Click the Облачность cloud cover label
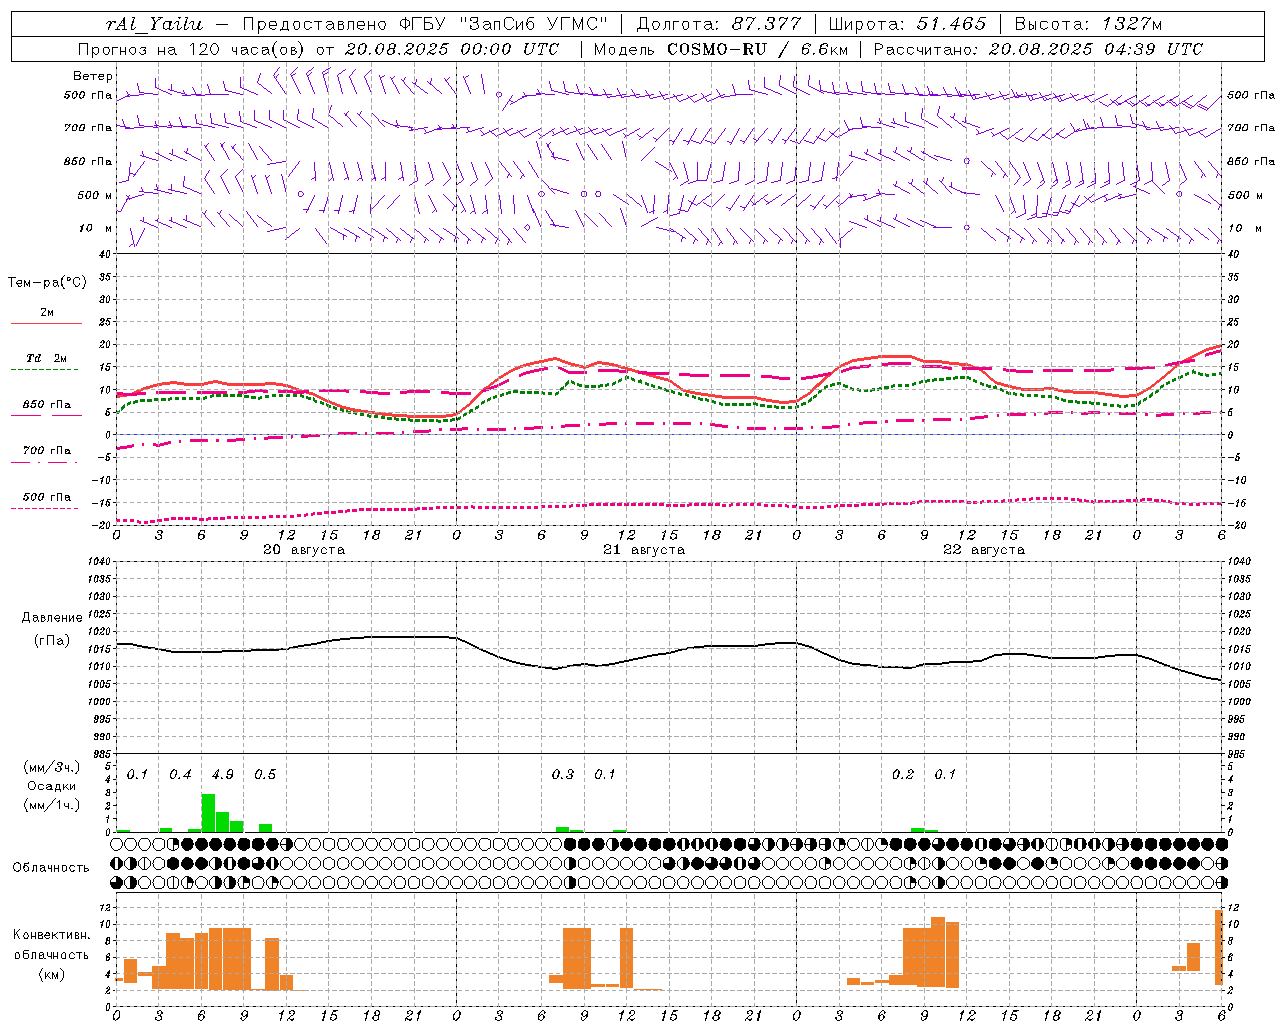Viewport: 1280px width, 1024px height. (x=51, y=867)
